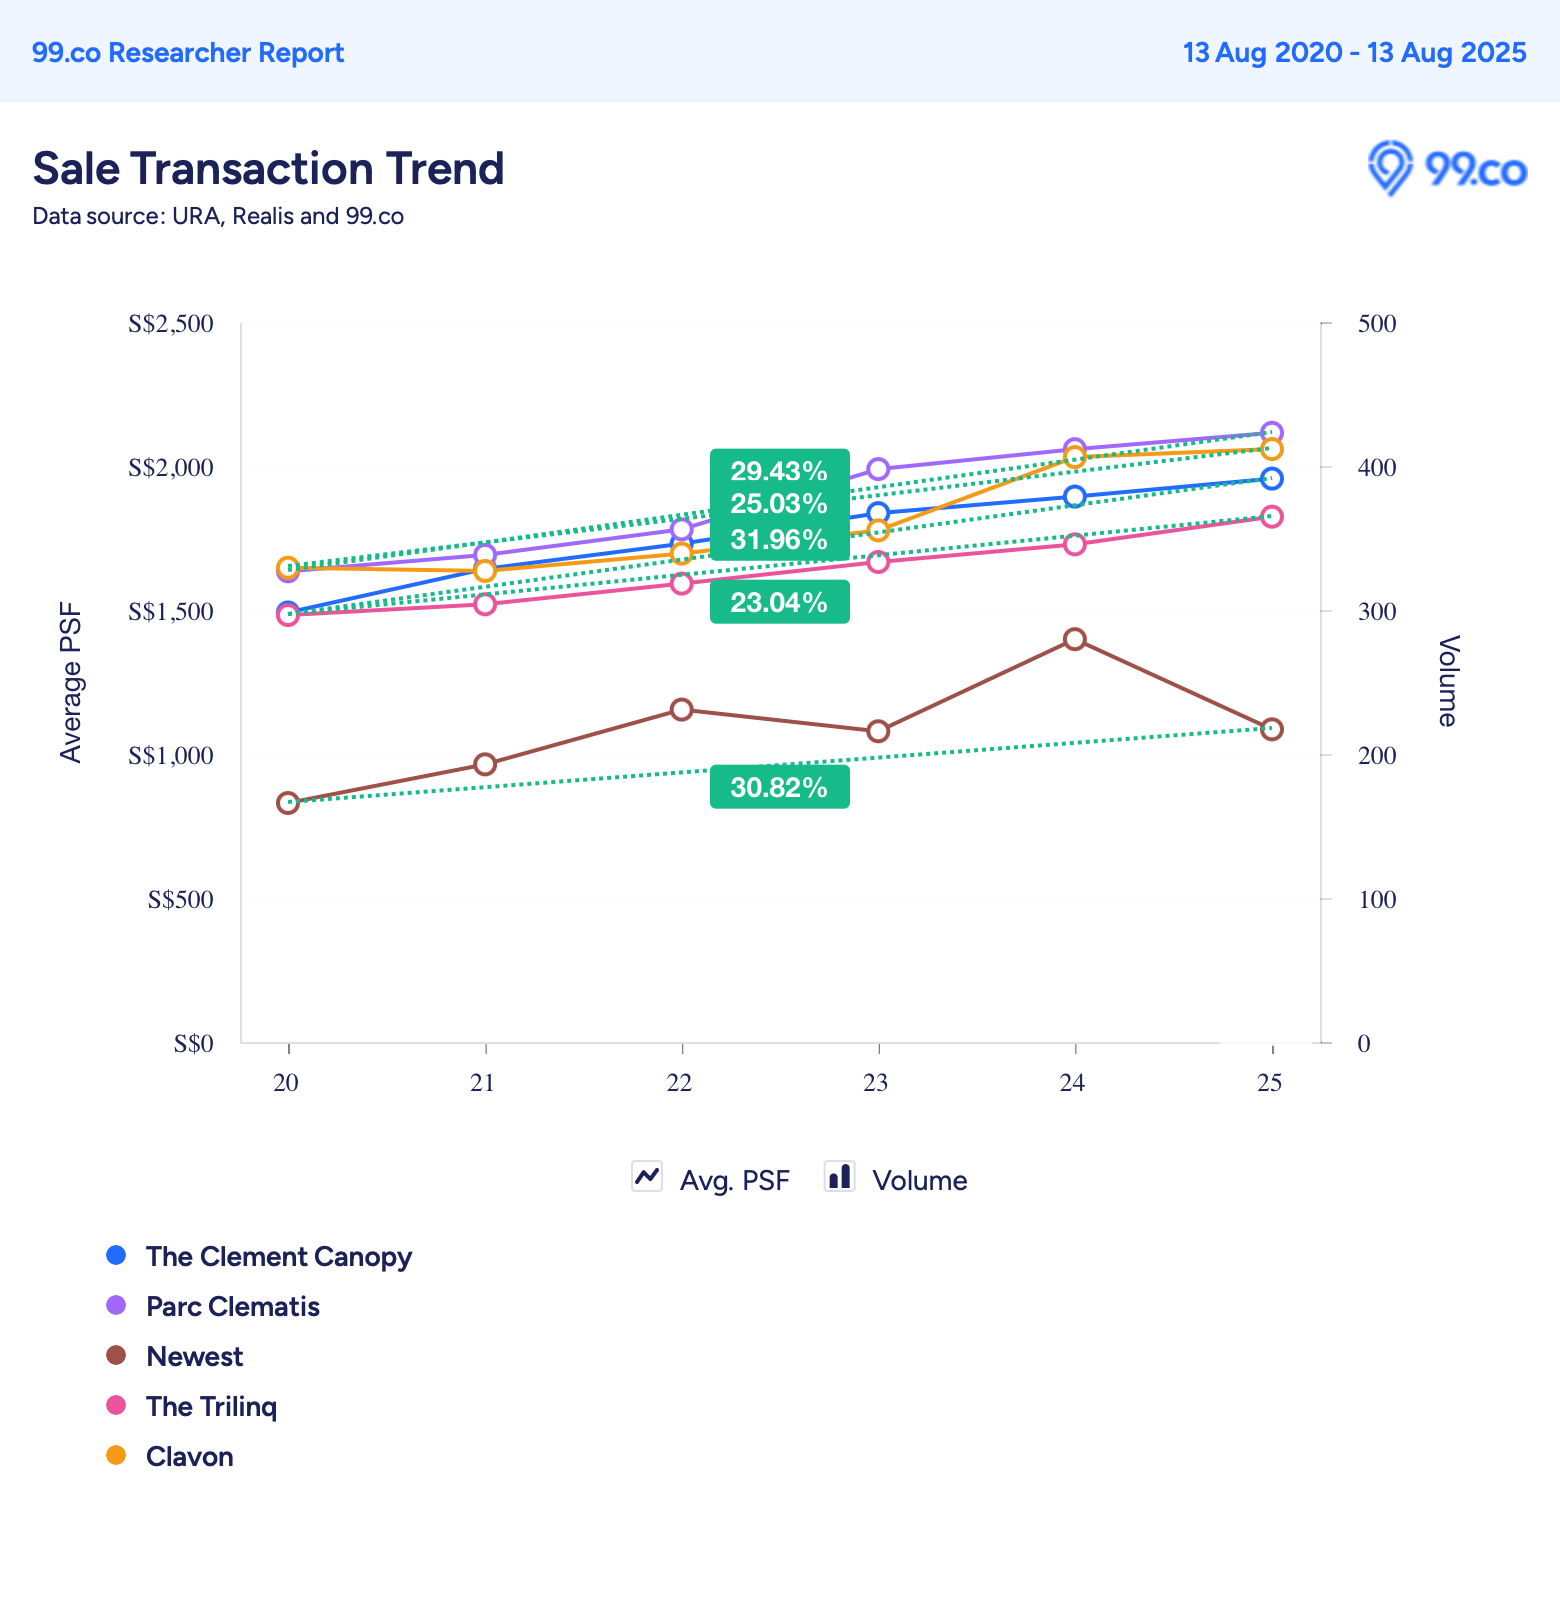Viewport: 1560px width, 1600px height.
Task: Select The Clement Canopy legend label
Action: click(279, 1257)
